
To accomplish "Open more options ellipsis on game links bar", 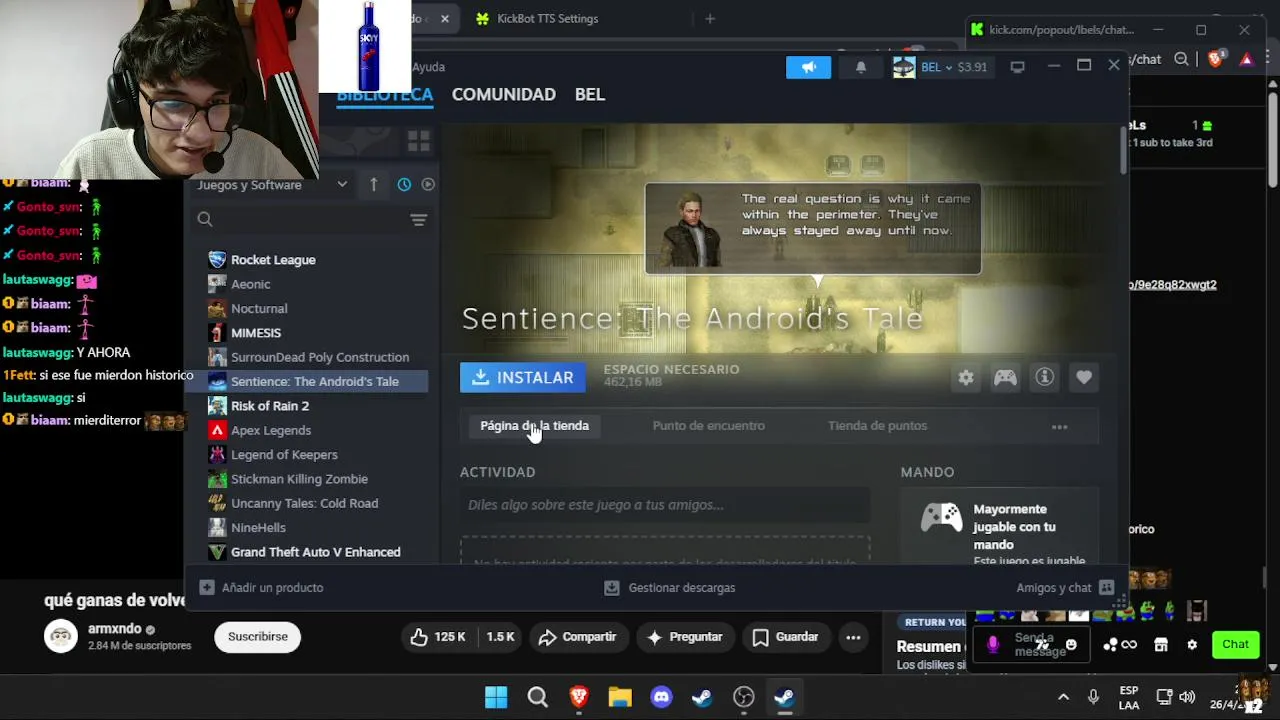I will click(x=1059, y=427).
